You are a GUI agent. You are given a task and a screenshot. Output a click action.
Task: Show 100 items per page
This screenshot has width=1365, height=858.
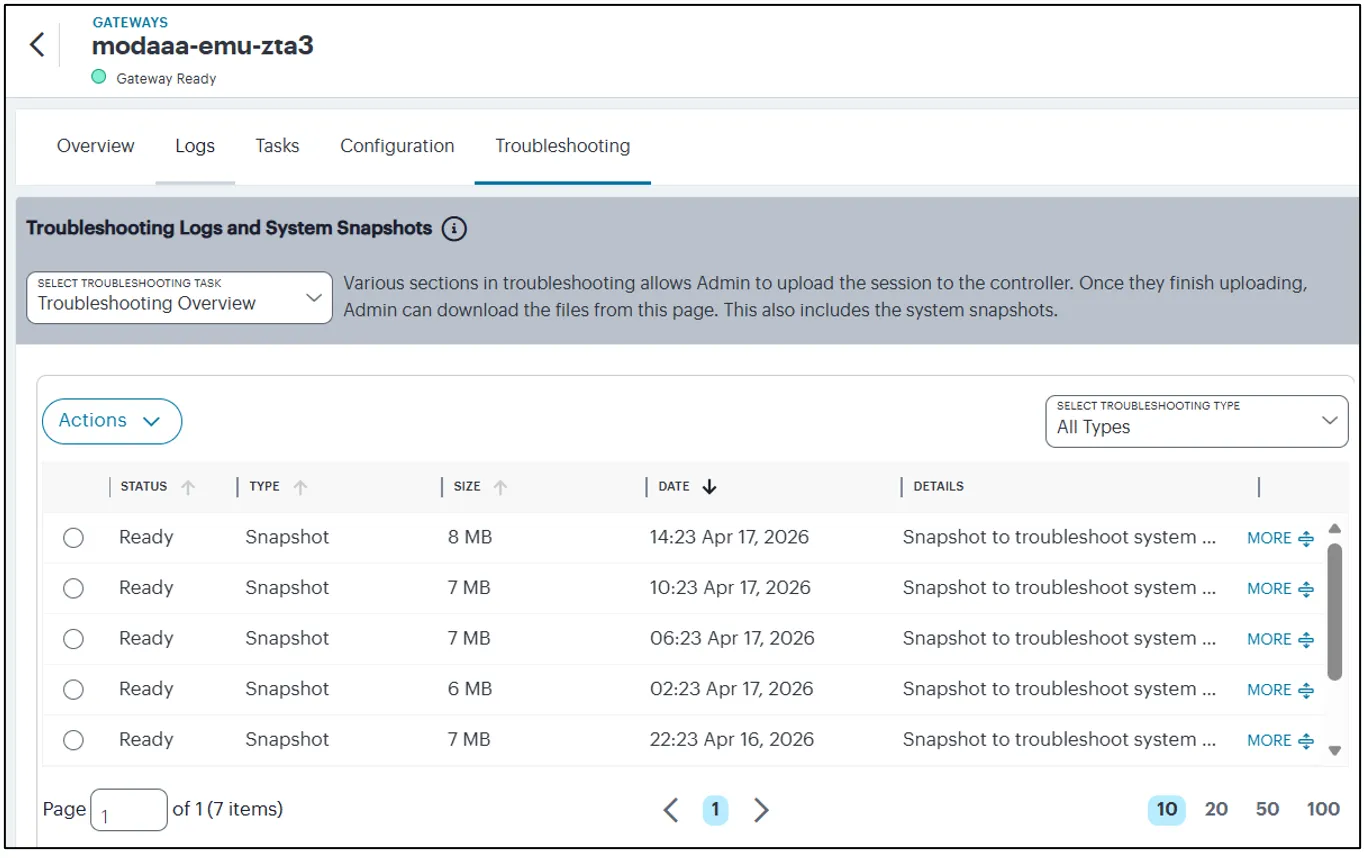(1323, 809)
